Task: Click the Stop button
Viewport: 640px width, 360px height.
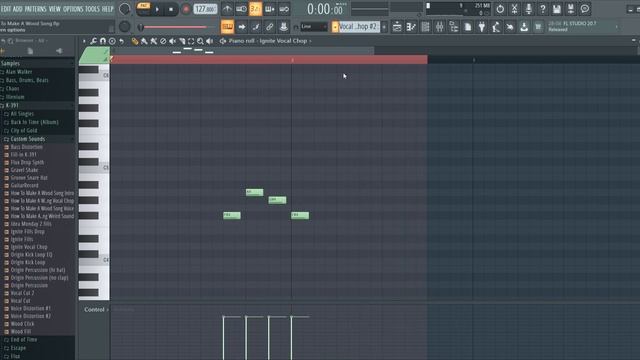Action: [171, 9]
